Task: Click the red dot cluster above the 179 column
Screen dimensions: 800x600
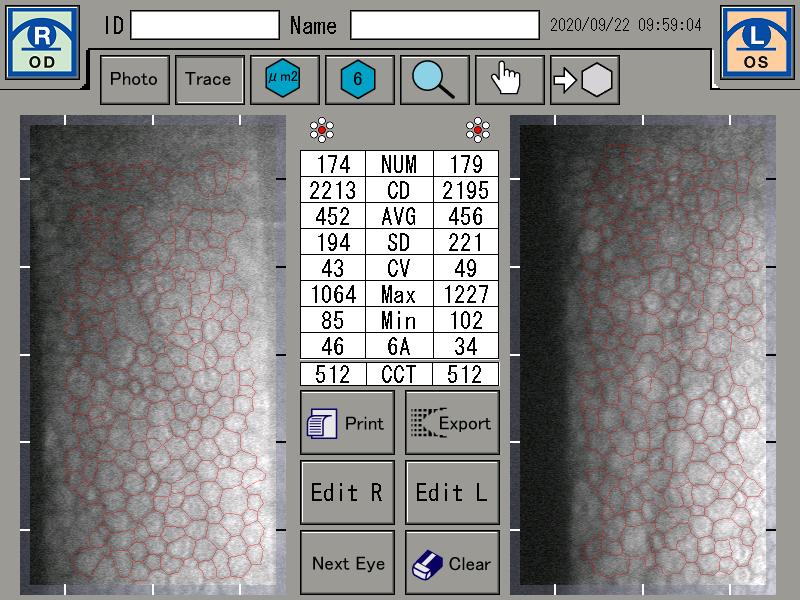Action: (x=478, y=130)
